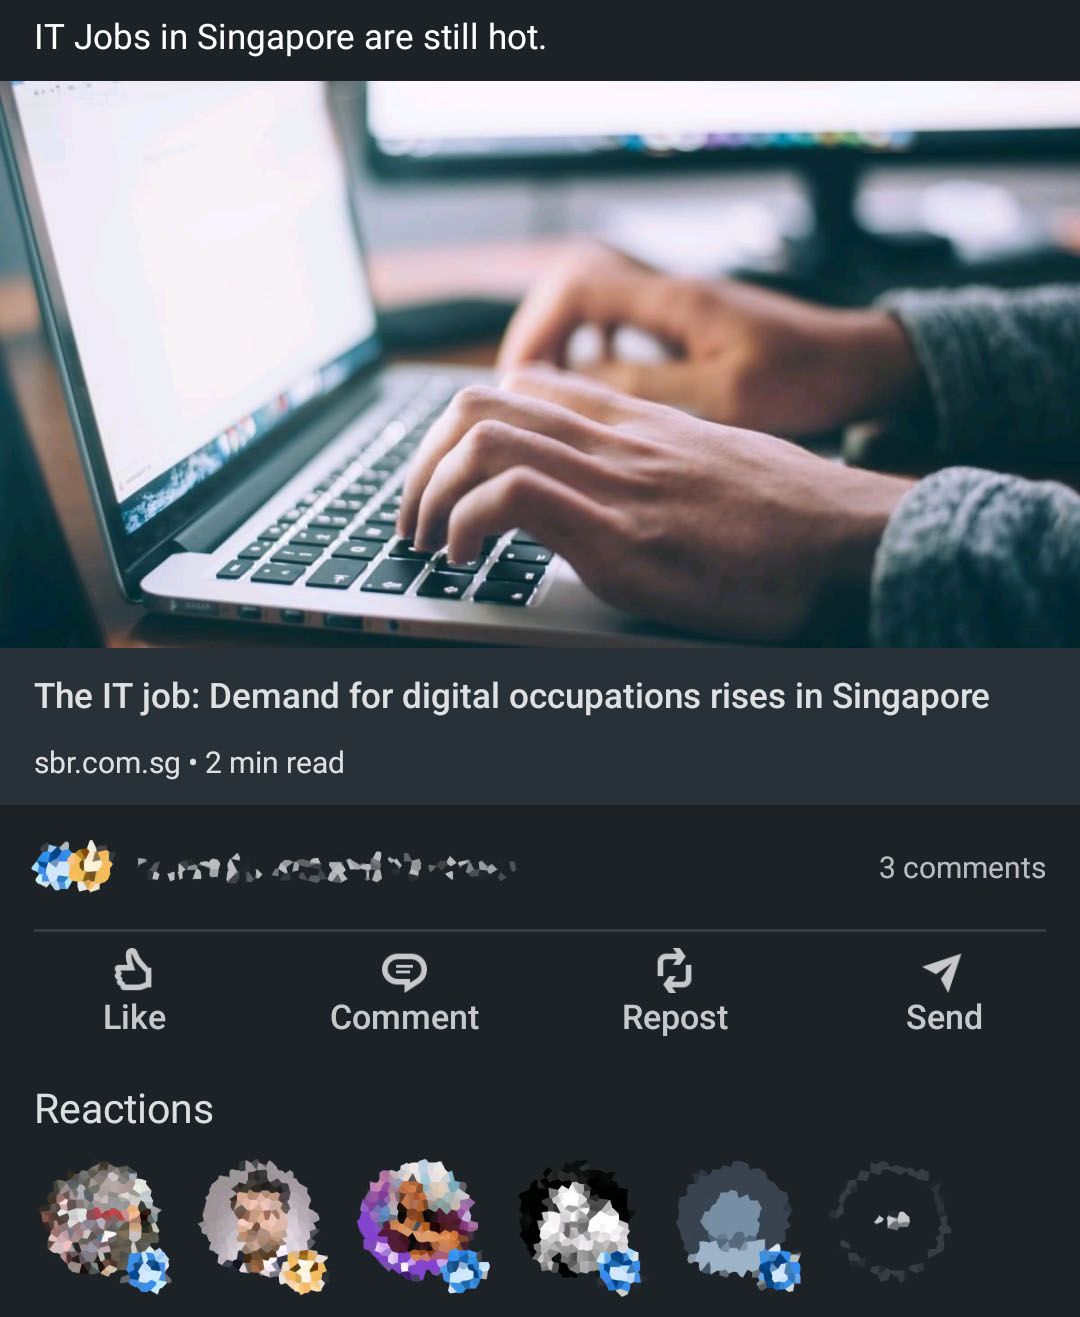
Task: Open the first reactor's profile picture
Action: tap(101, 1220)
